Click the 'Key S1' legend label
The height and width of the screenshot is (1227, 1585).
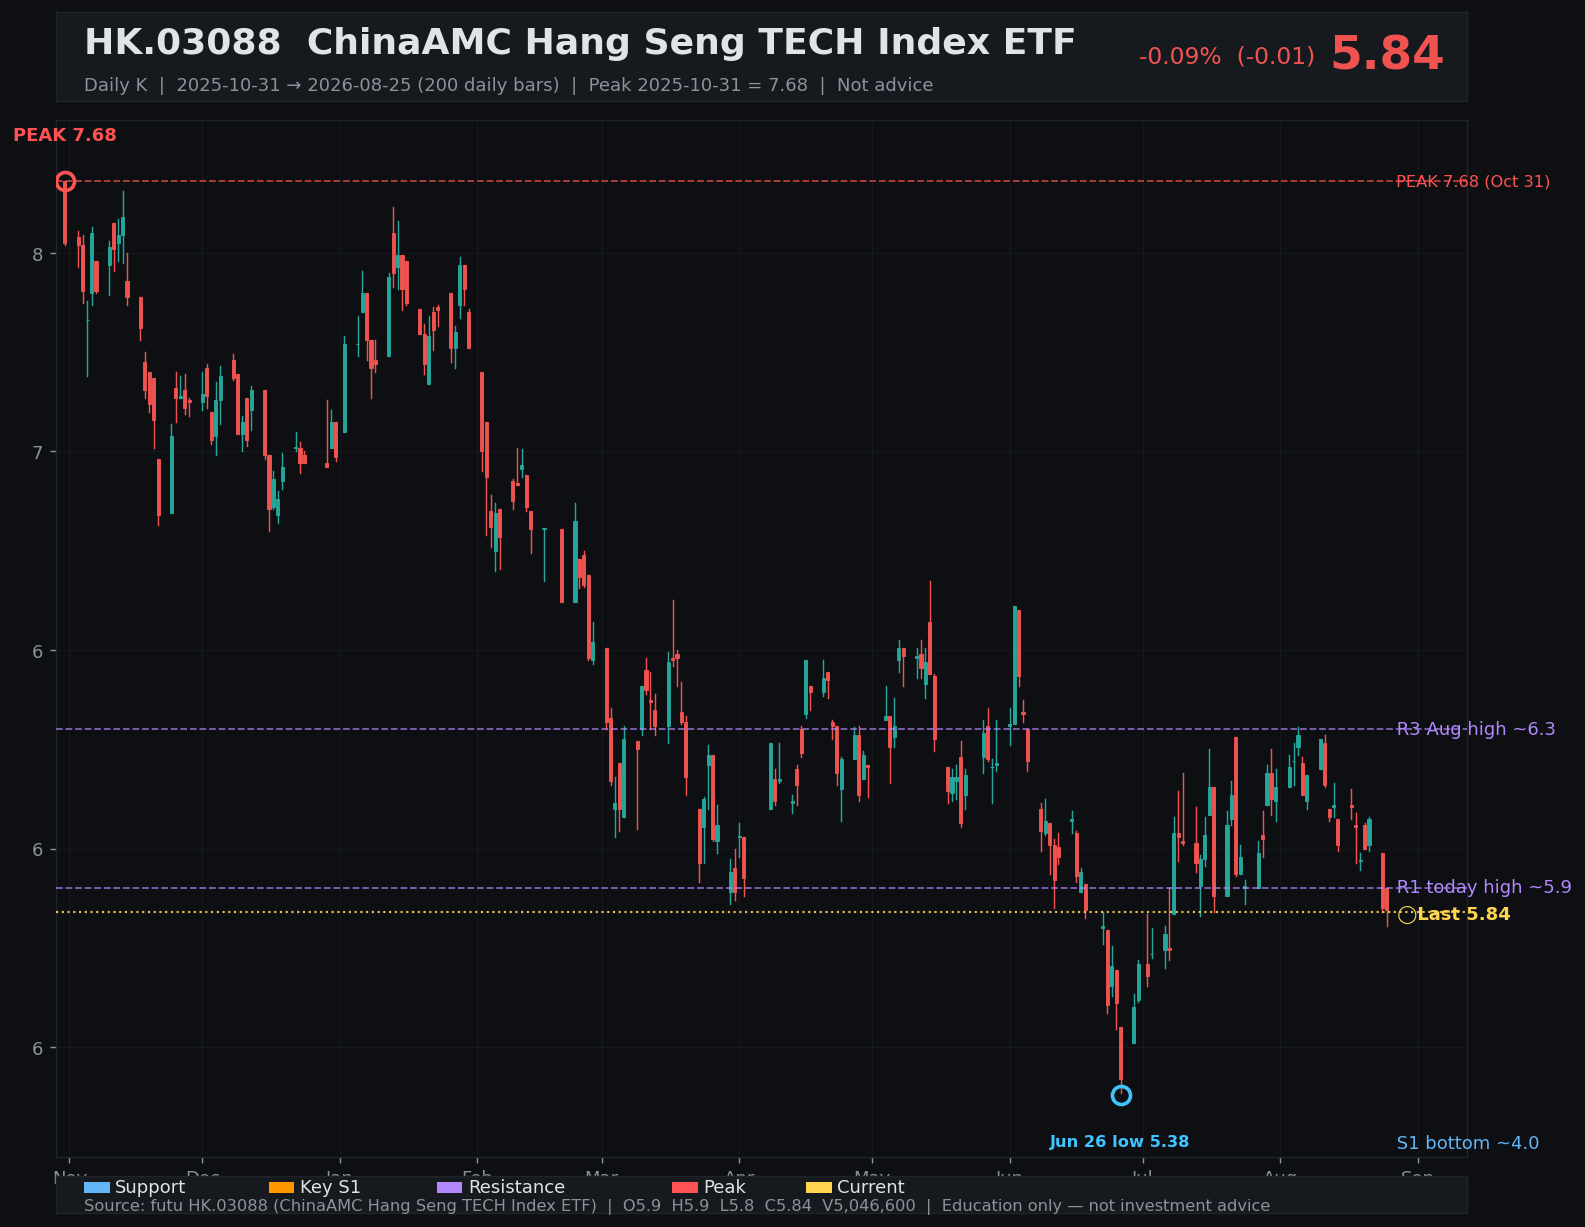[330, 1187]
